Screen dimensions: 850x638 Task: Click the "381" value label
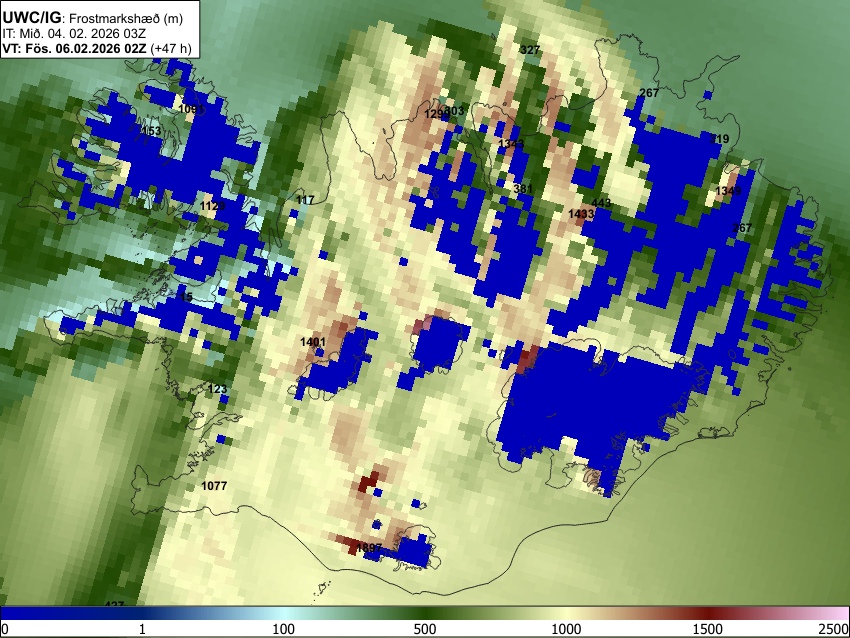click(x=523, y=189)
